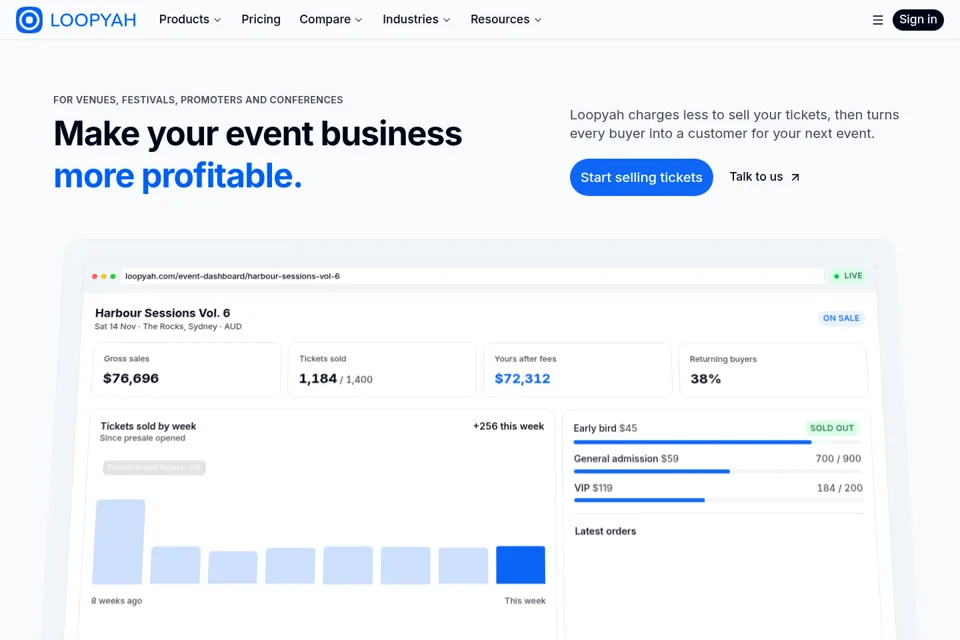The height and width of the screenshot is (640, 960).
Task: Click the General admission progress bar
Action: [717, 472]
